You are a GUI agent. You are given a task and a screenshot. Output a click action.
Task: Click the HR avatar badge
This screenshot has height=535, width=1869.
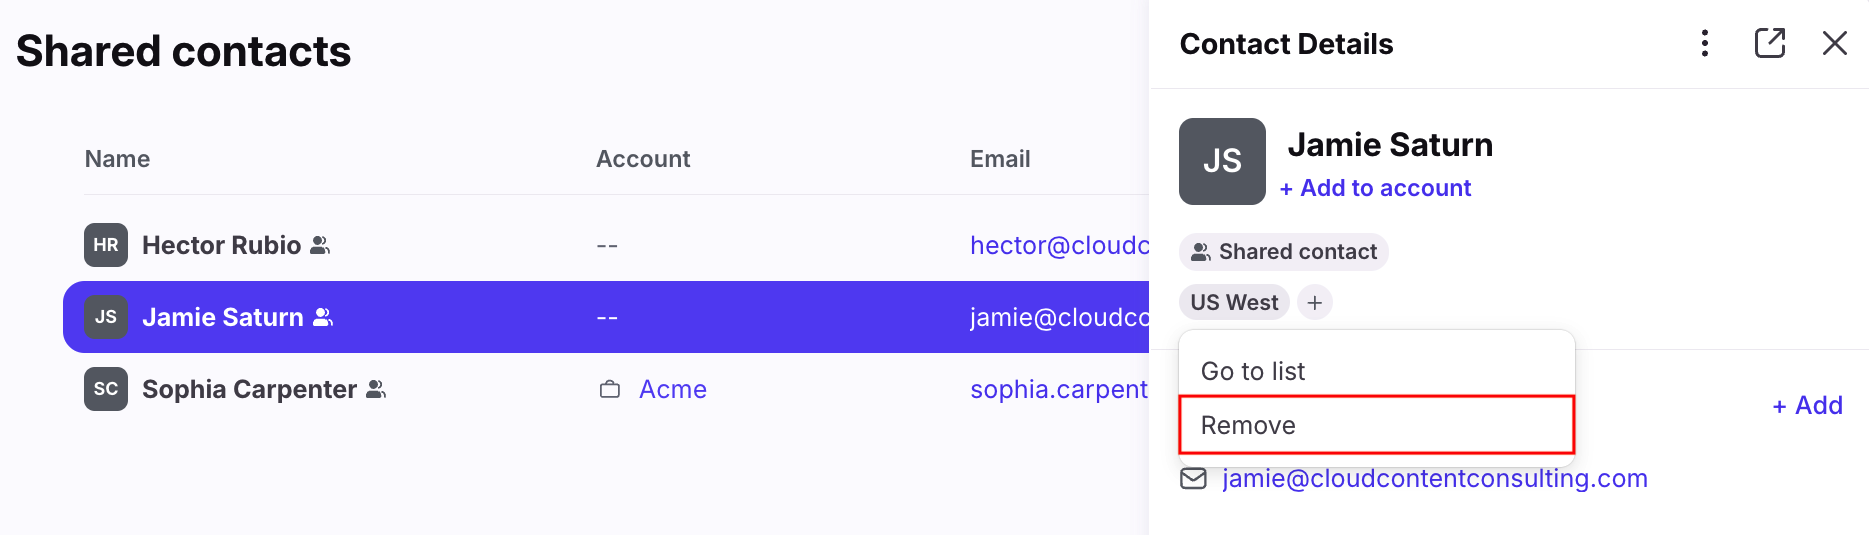(106, 245)
